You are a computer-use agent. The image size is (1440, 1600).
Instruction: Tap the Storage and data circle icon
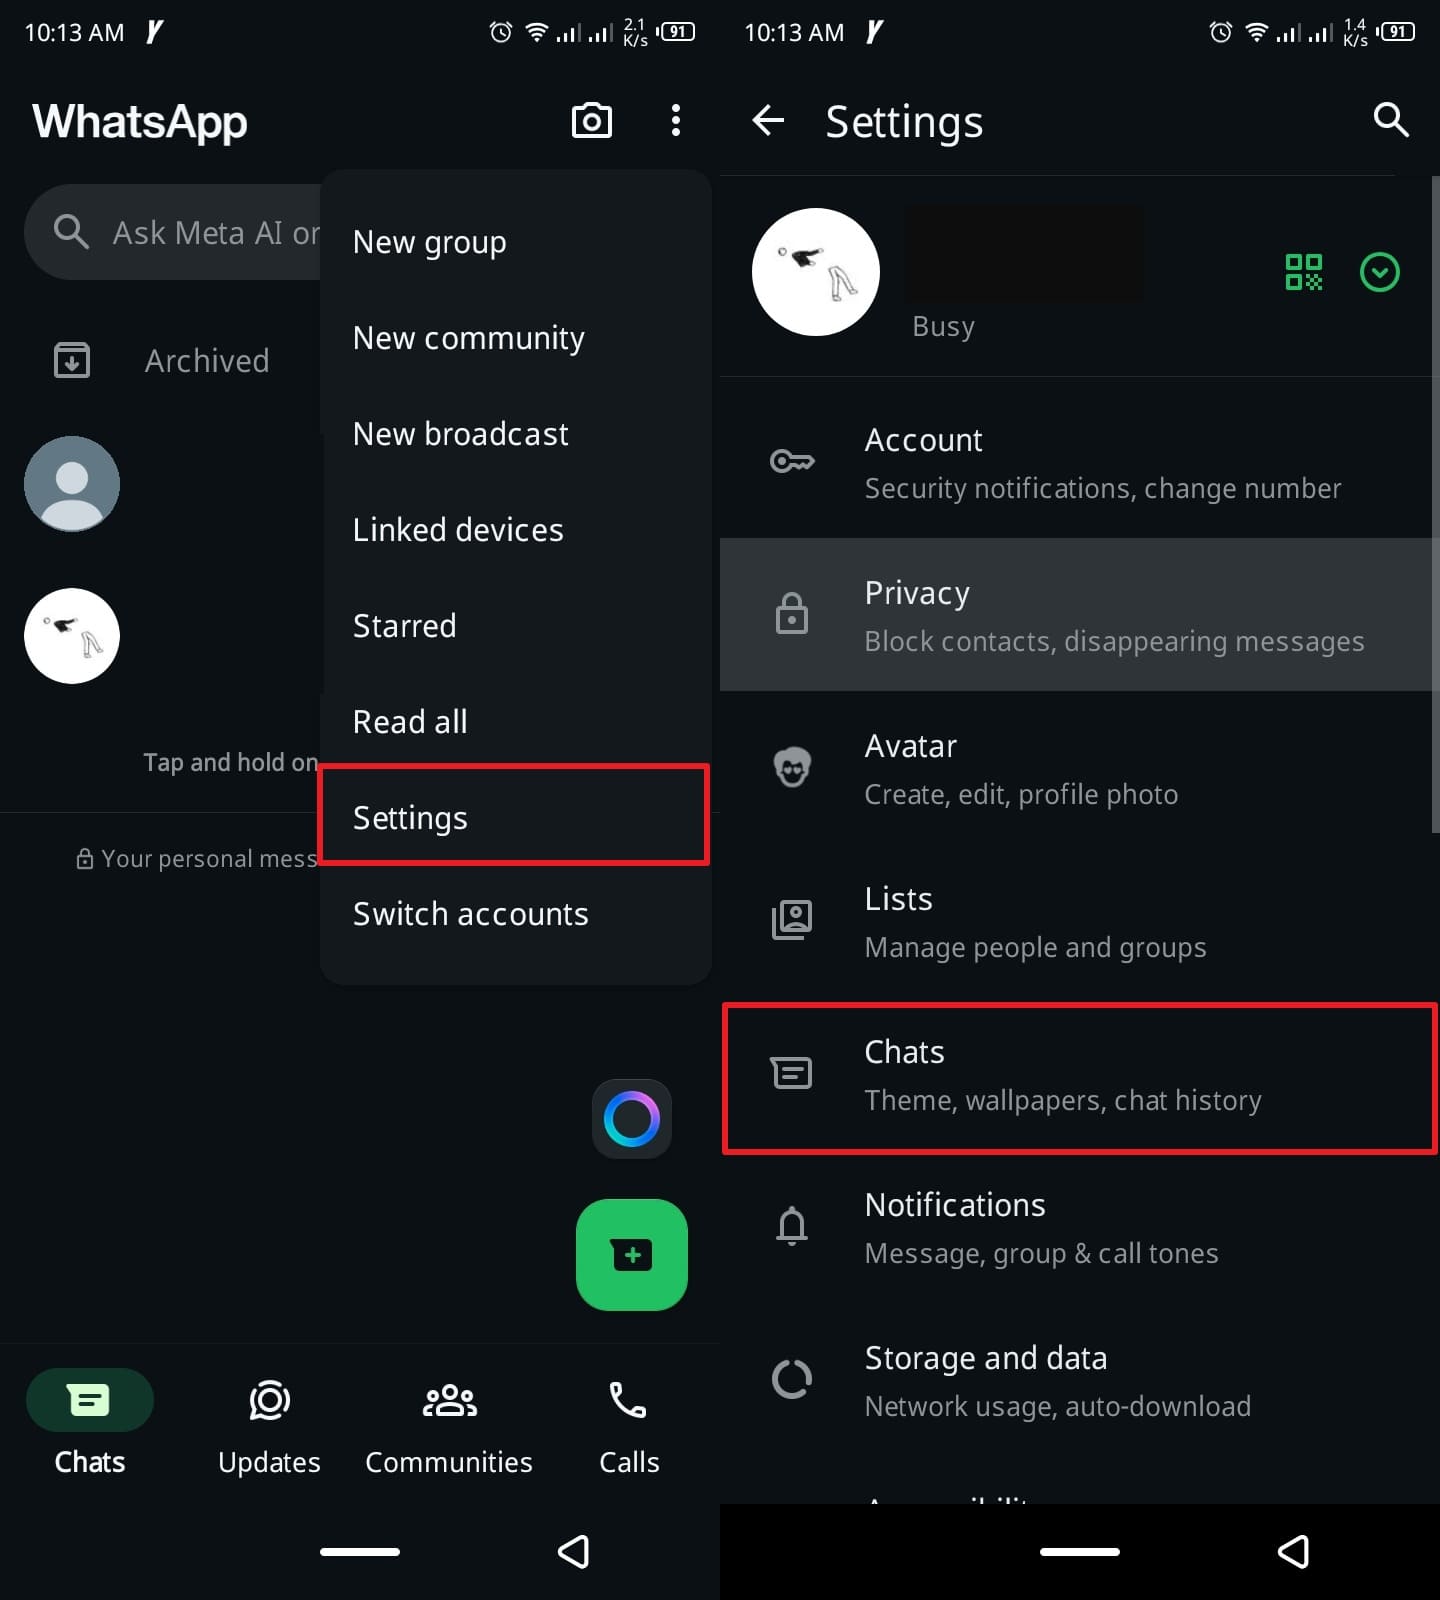coord(792,1379)
